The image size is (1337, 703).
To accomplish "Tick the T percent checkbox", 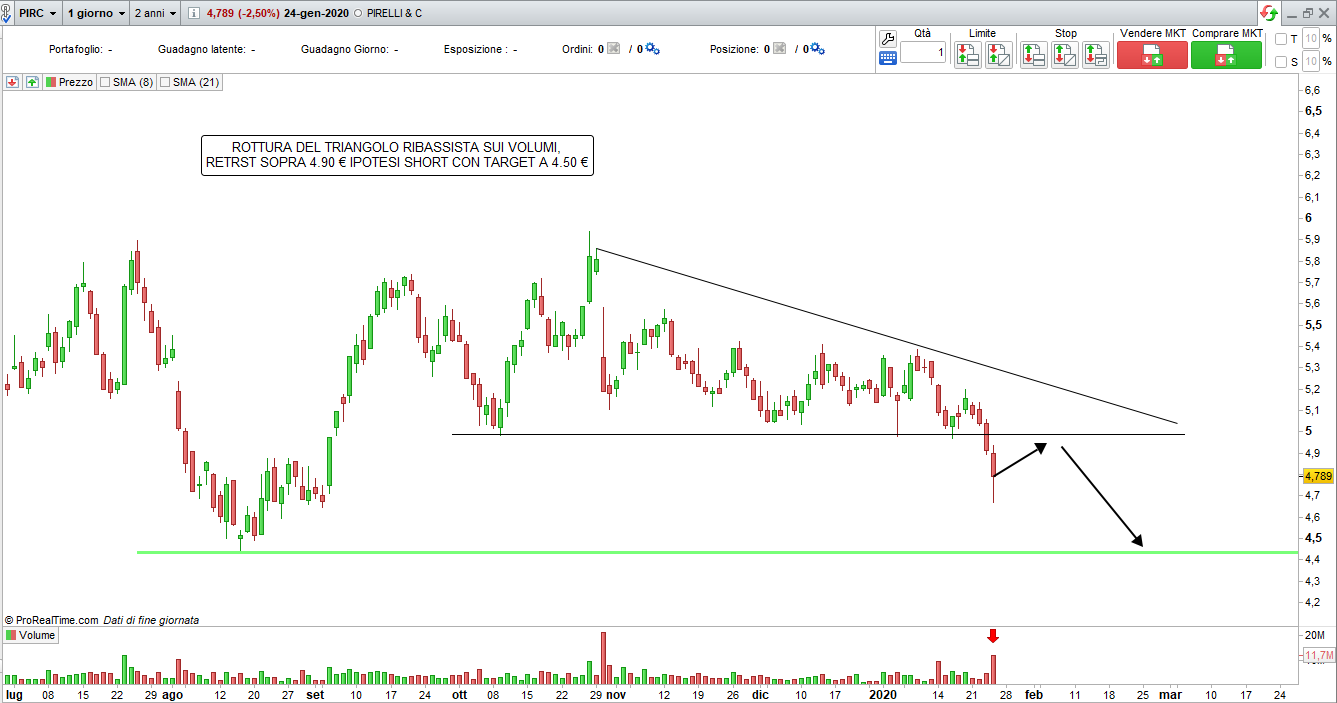I will [1281, 39].
